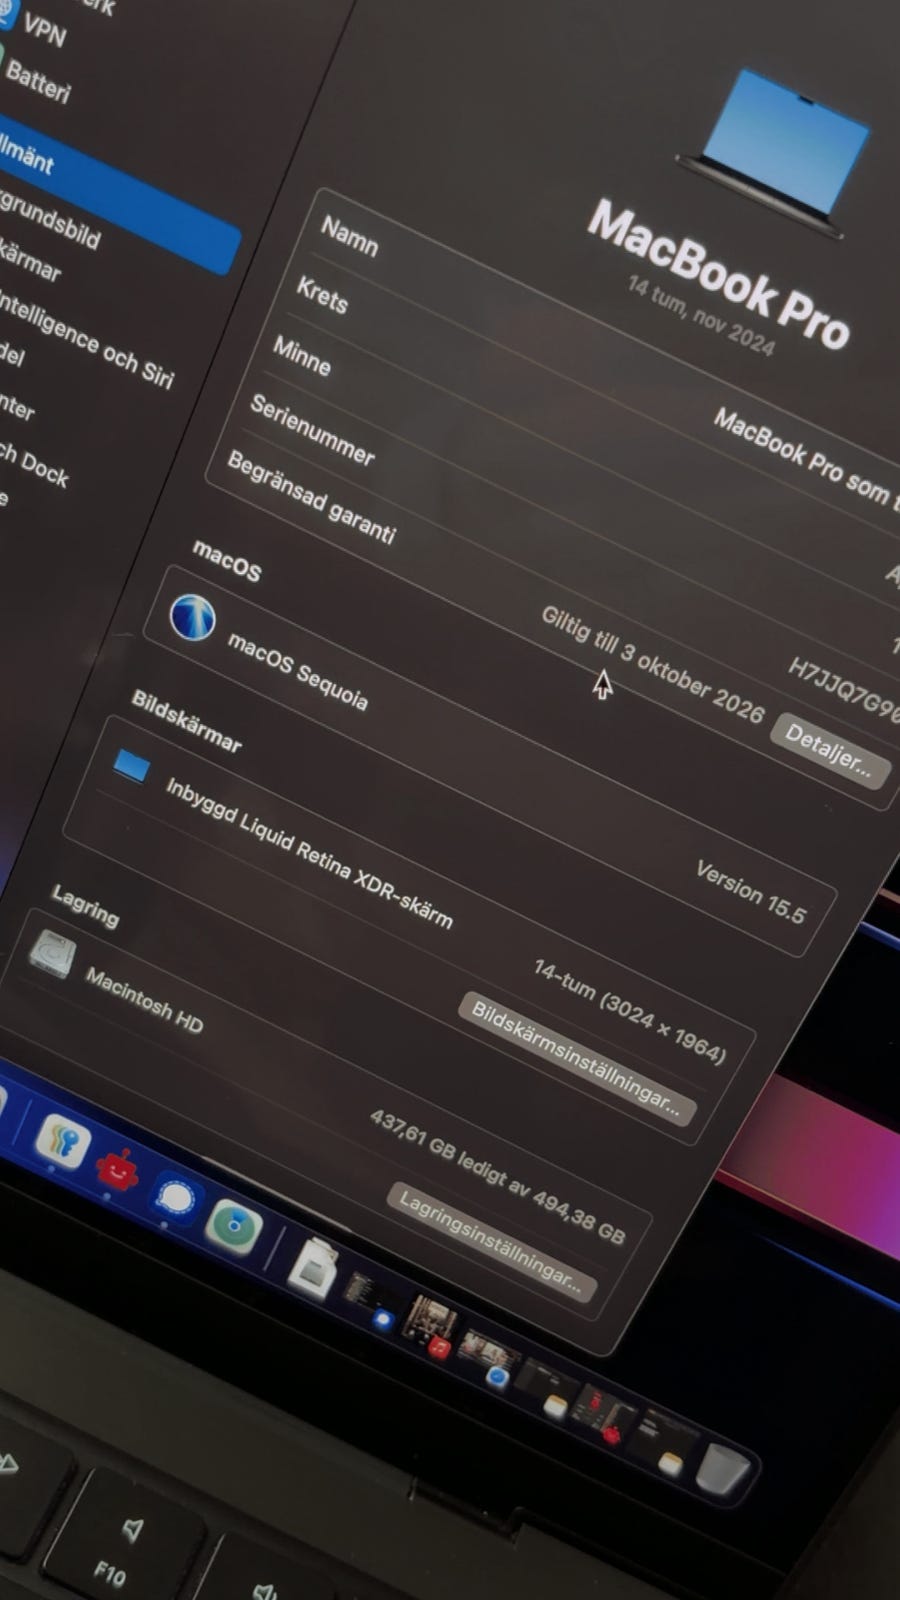900x1600 pixels.
Task: Click the Version 15.5 text
Action: coord(750,892)
